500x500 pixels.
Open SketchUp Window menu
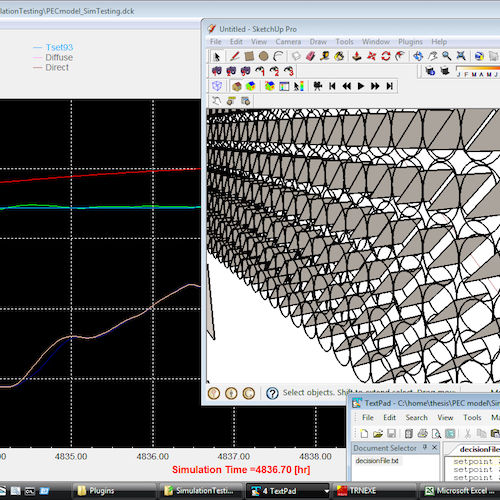(x=376, y=42)
